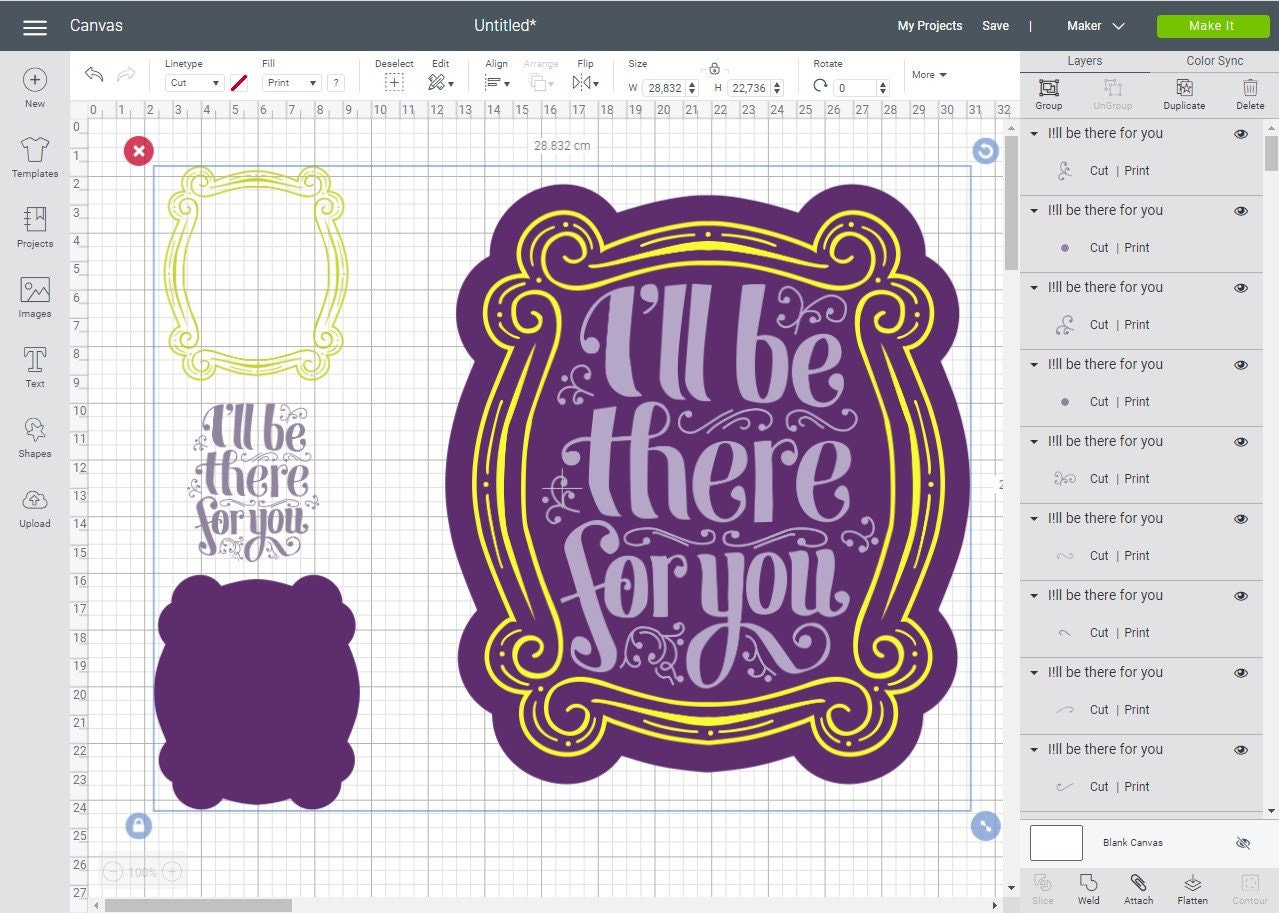The image size is (1279, 913).
Task: Toggle visibility of the Blank Canvas layer
Action: click(x=1240, y=842)
